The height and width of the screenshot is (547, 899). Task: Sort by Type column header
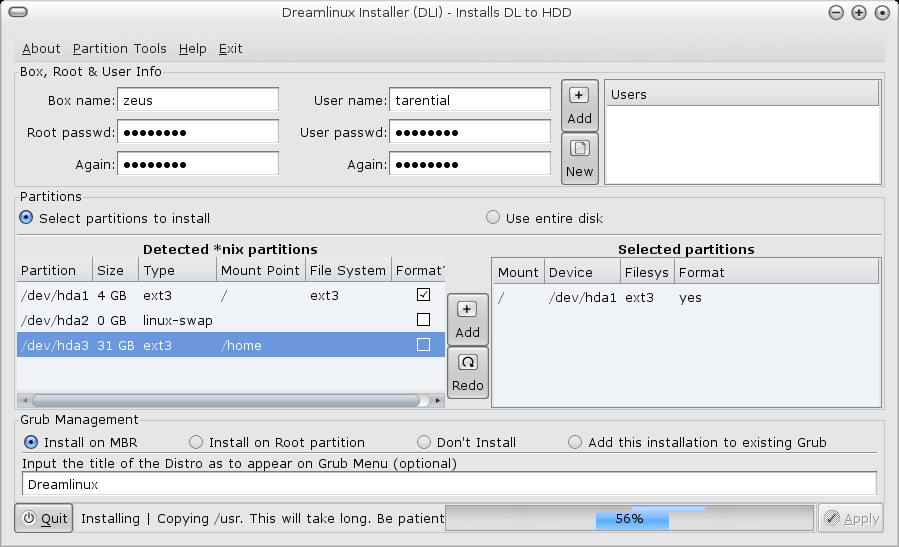[177, 270]
